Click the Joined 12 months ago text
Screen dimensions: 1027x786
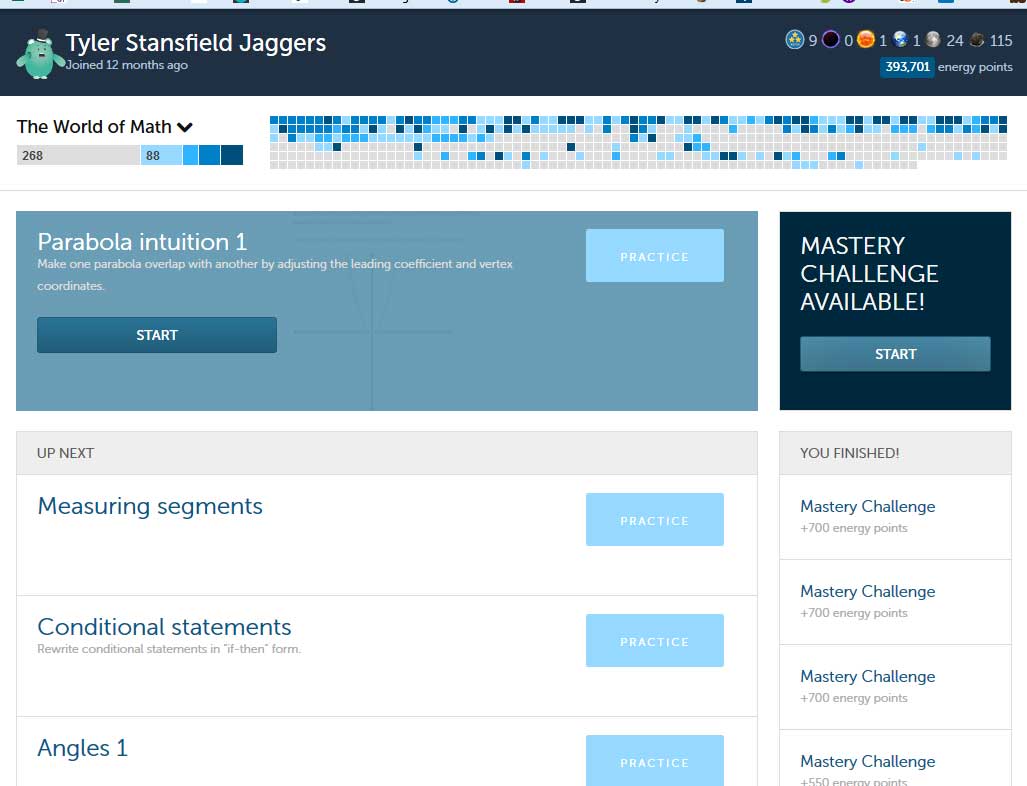click(126, 65)
